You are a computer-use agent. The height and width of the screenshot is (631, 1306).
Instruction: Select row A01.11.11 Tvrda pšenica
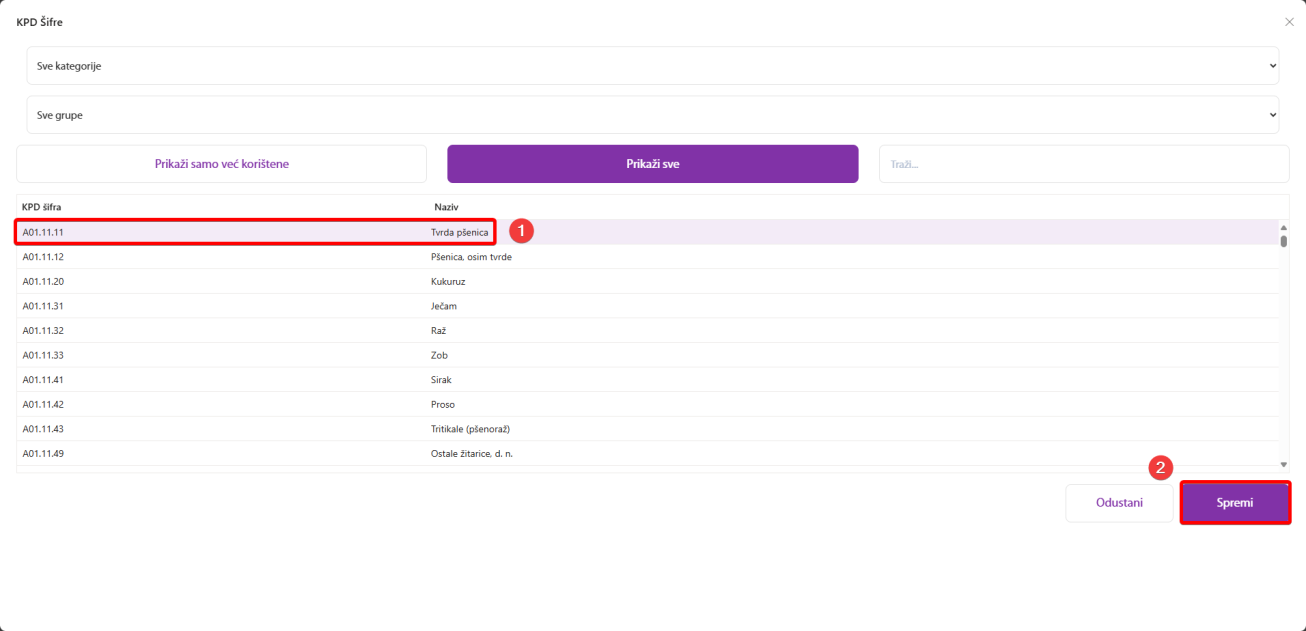pyautogui.click(x=255, y=232)
